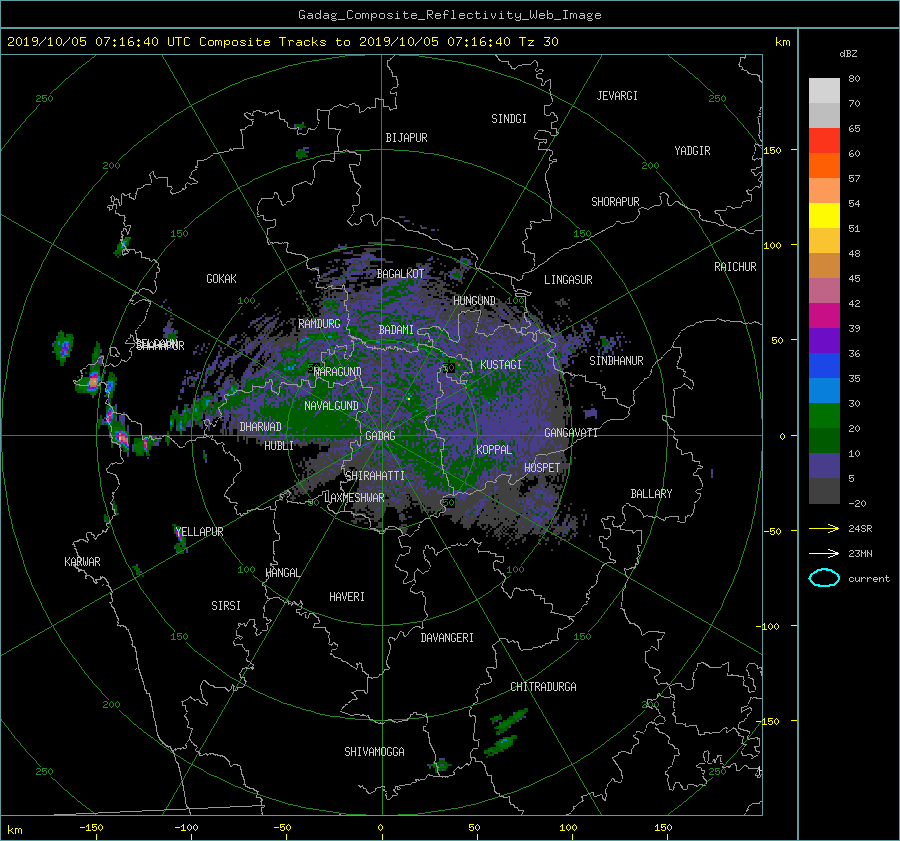900x841 pixels.
Task: Select the blue 35-36 dBZ color swatch
Action: click(824, 366)
